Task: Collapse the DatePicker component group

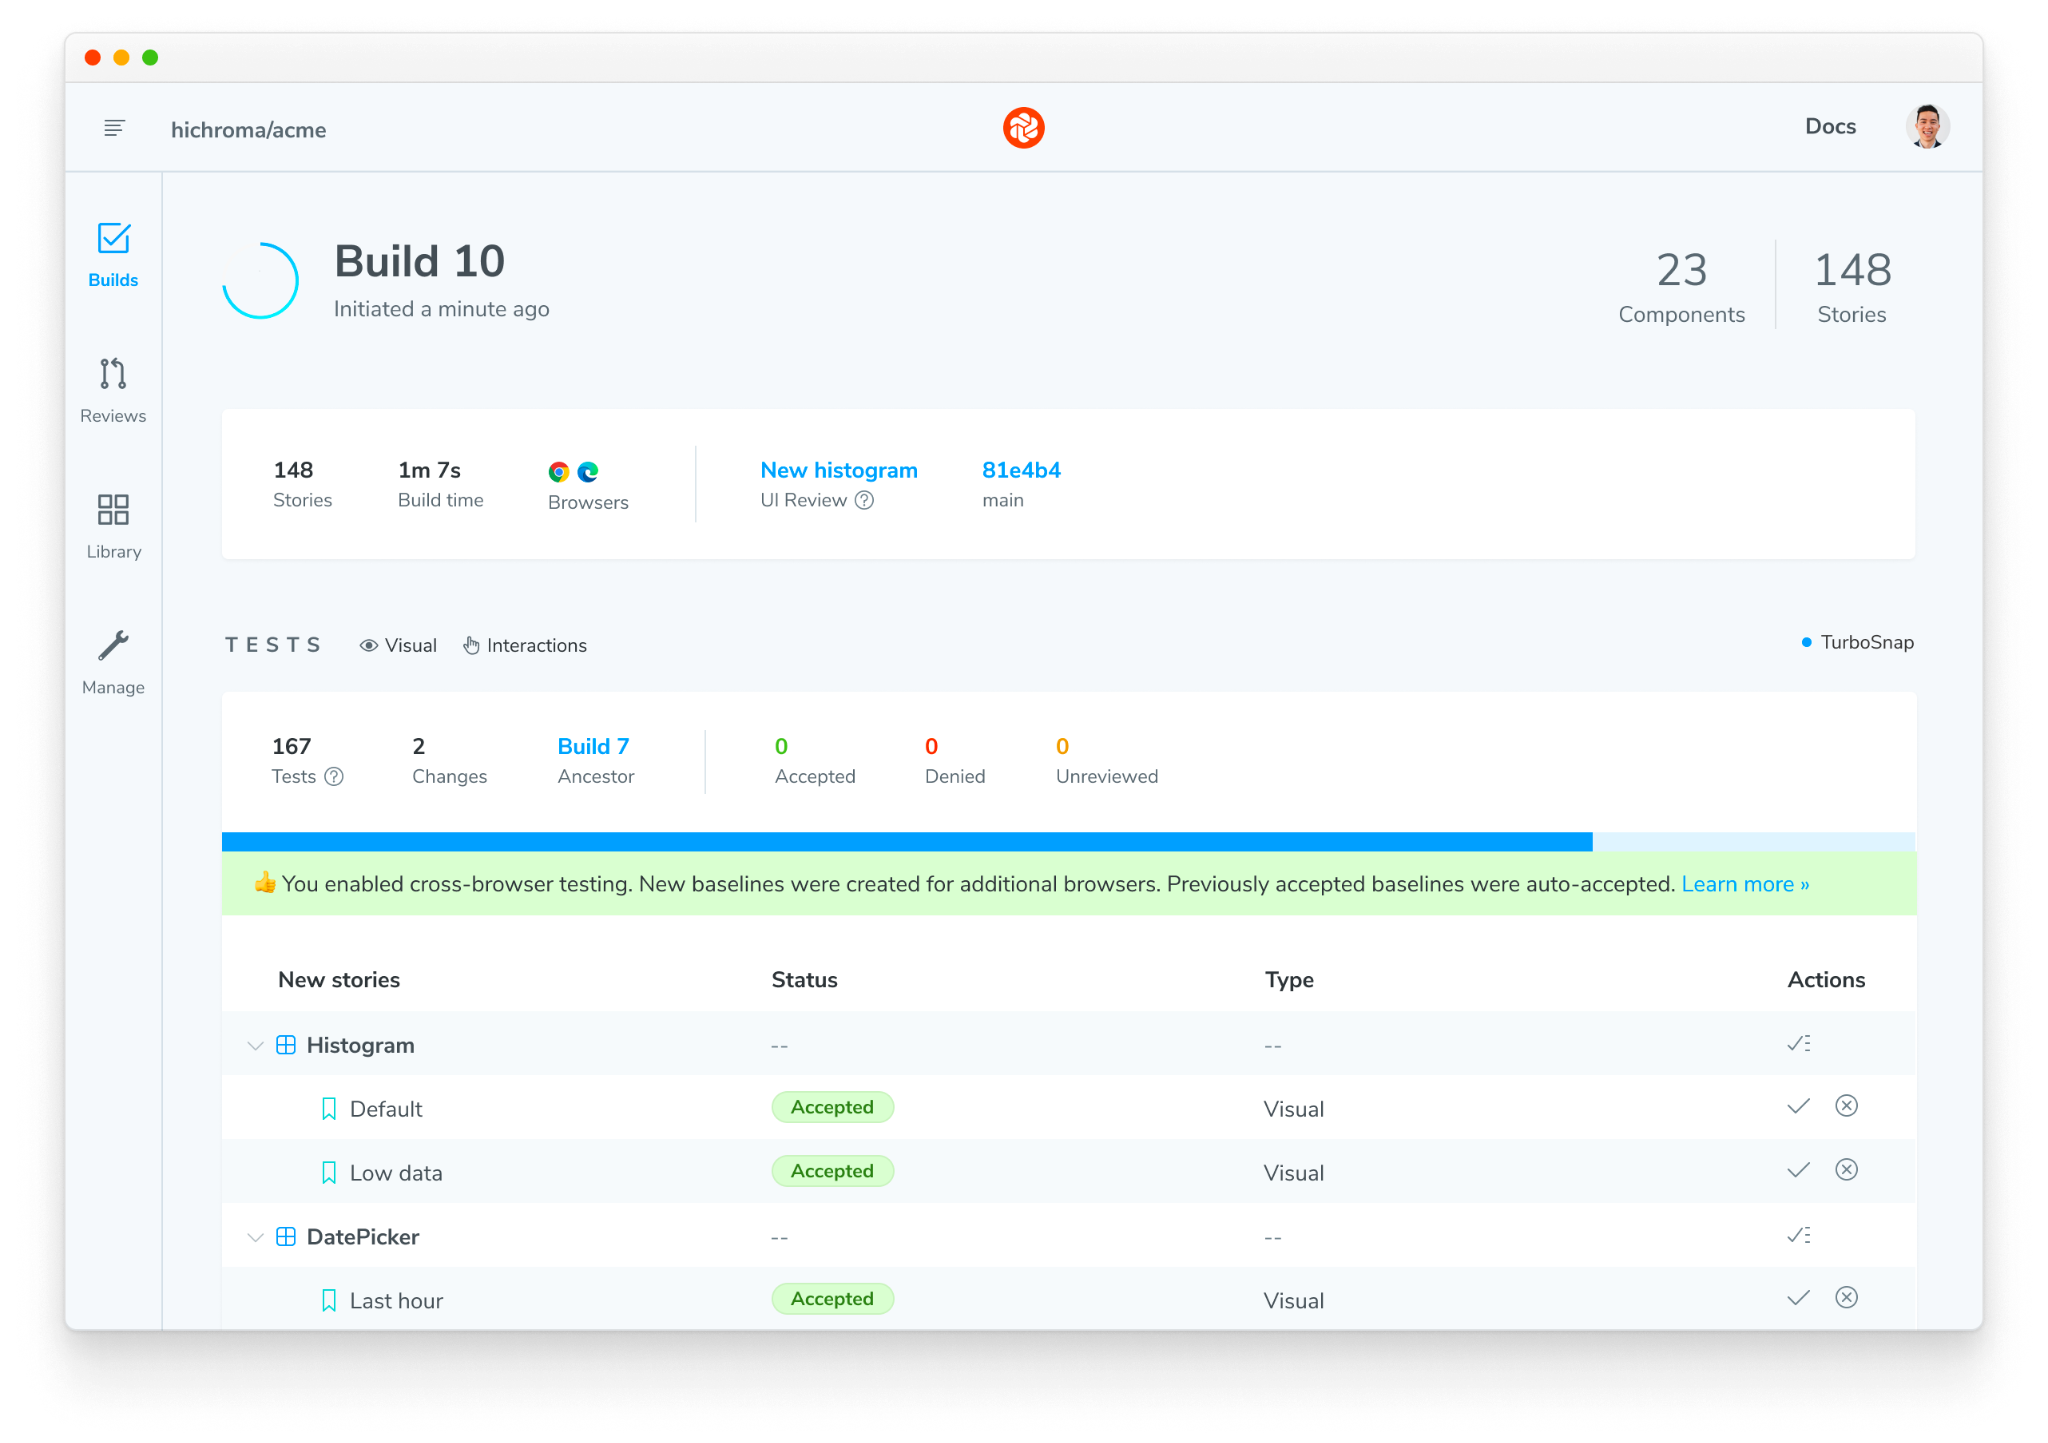Action: click(x=255, y=1237)
